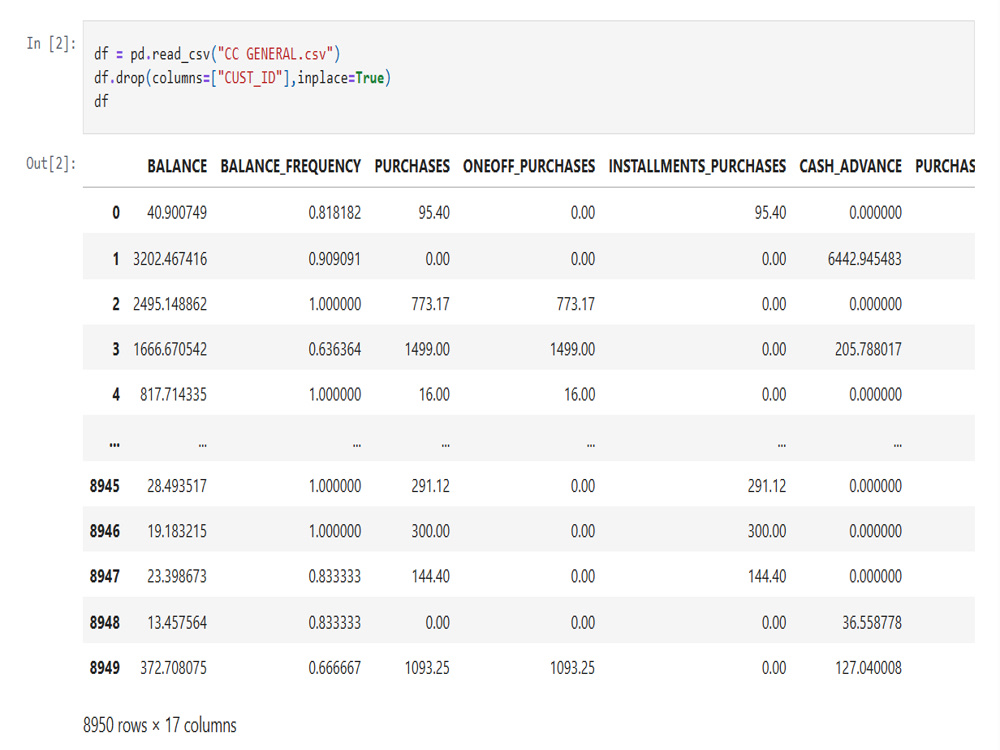Click the balance frequency value 0.909091
The height and width of the screenshot is (750, 1000).
[335, 259]
